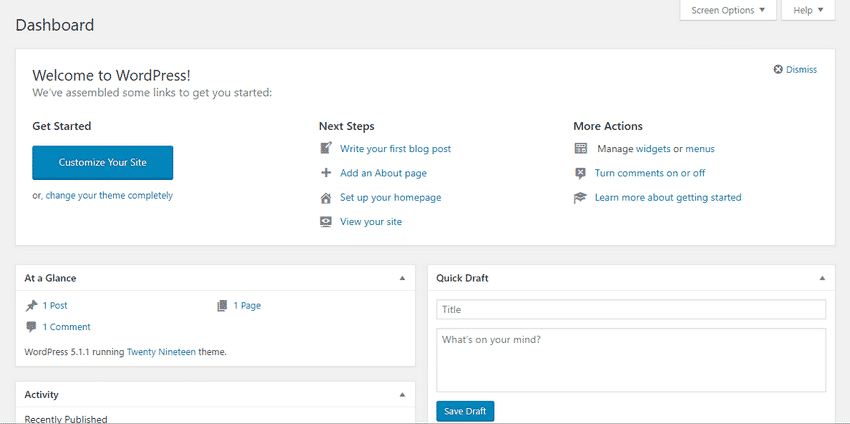Viewport: 850px width, 424px height.
Task: Open the Twenty Nineteen theme link
Action: pyautogui.click(x=161, y=352)
